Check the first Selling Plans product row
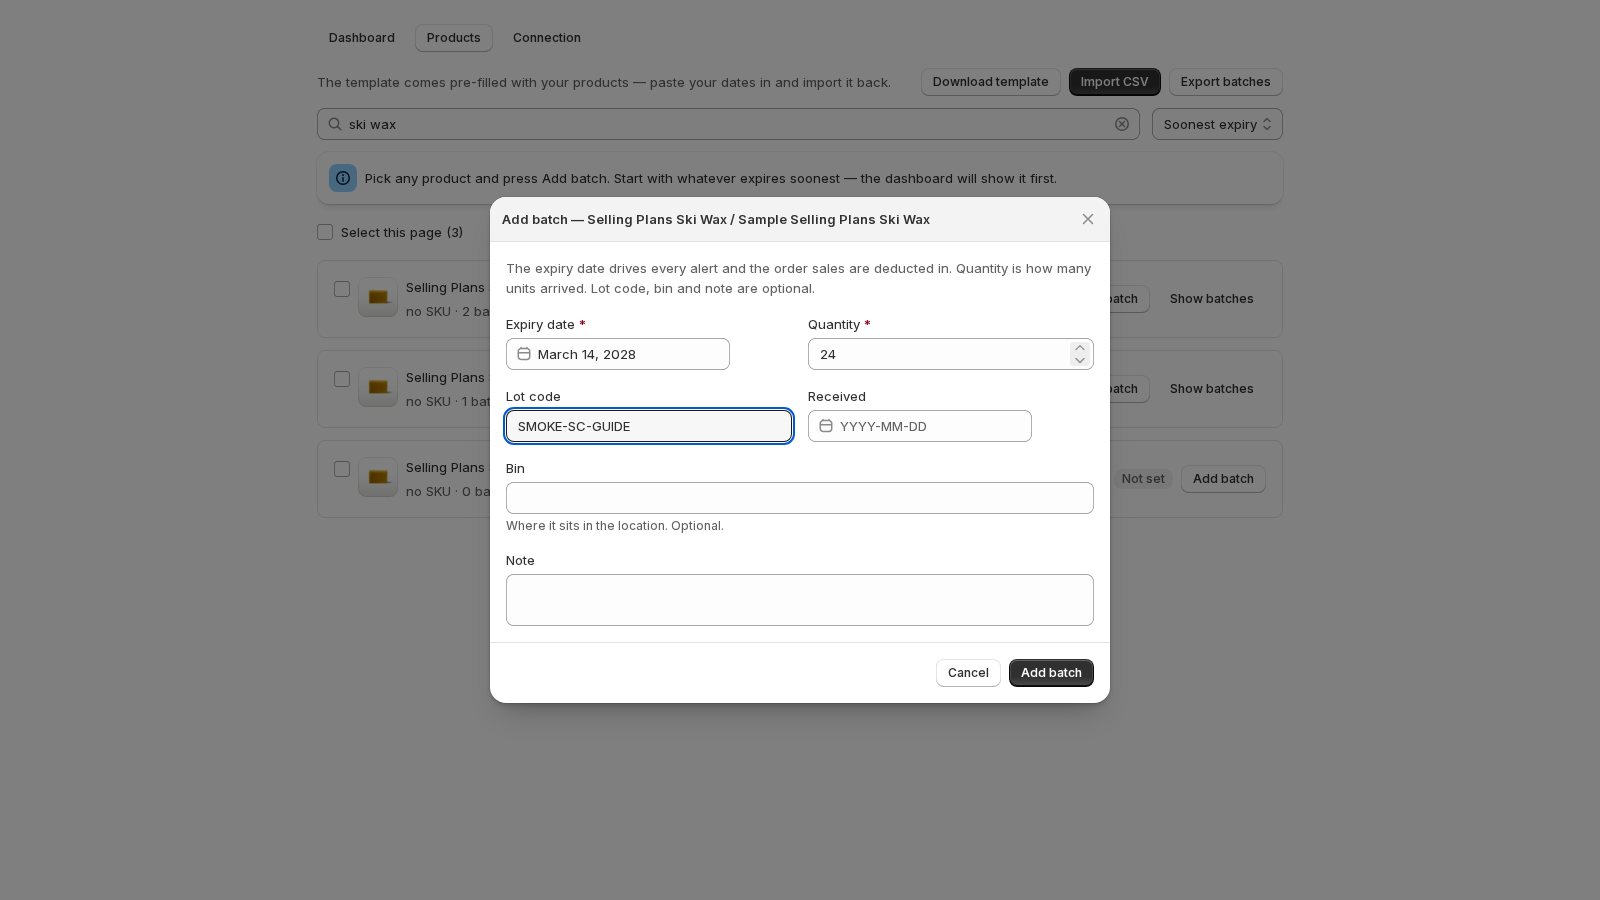 tap(342, 289)
